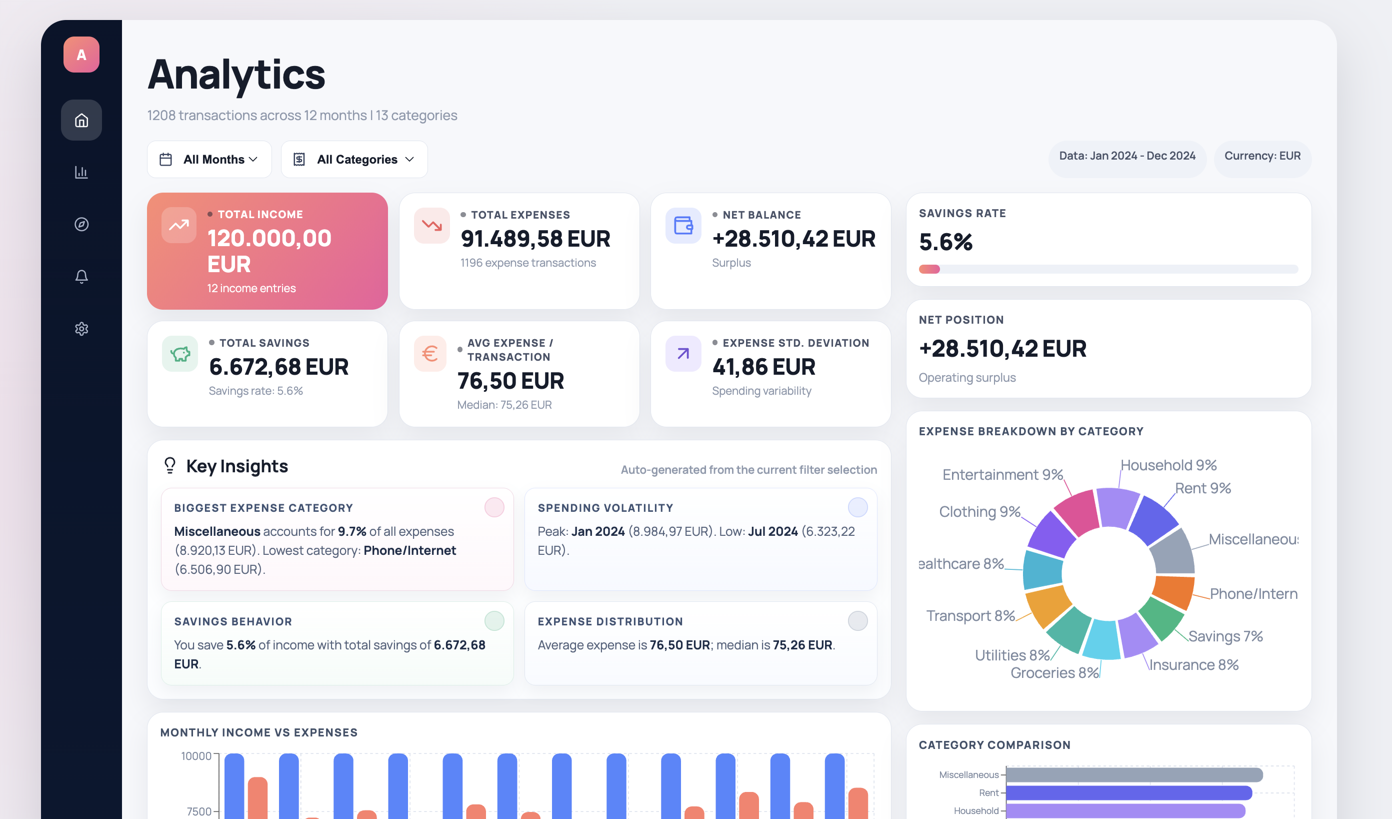Click the Data: Jan 2024 - Dec 2024 pill

tap(1127, 156)
